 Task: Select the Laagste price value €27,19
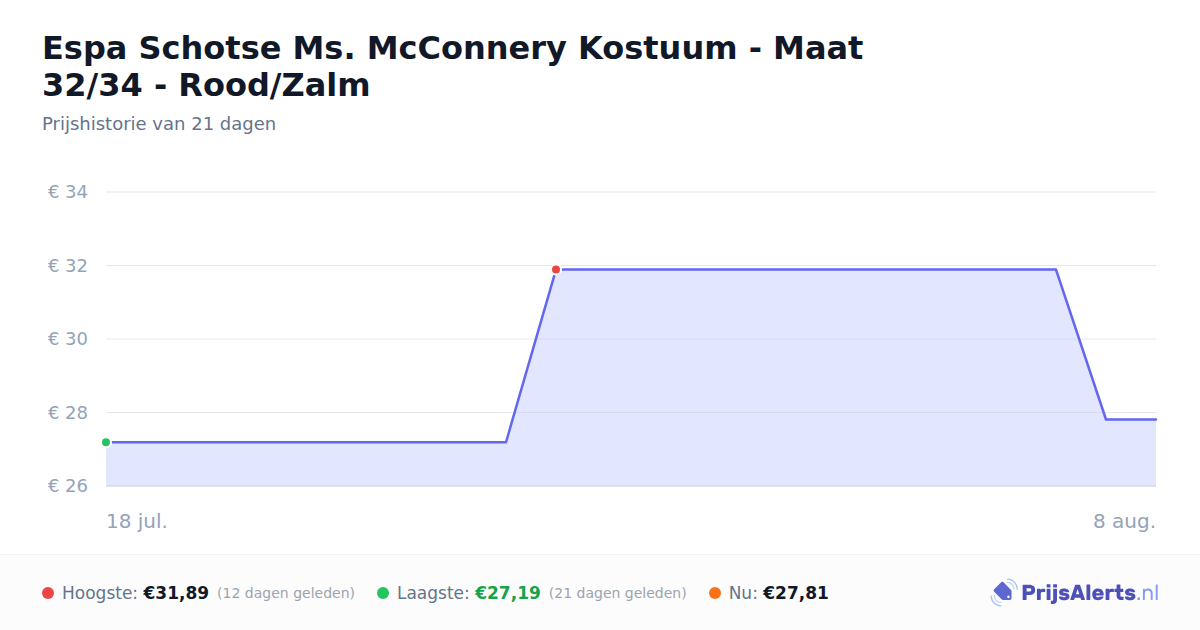click(x=508, y=593)
